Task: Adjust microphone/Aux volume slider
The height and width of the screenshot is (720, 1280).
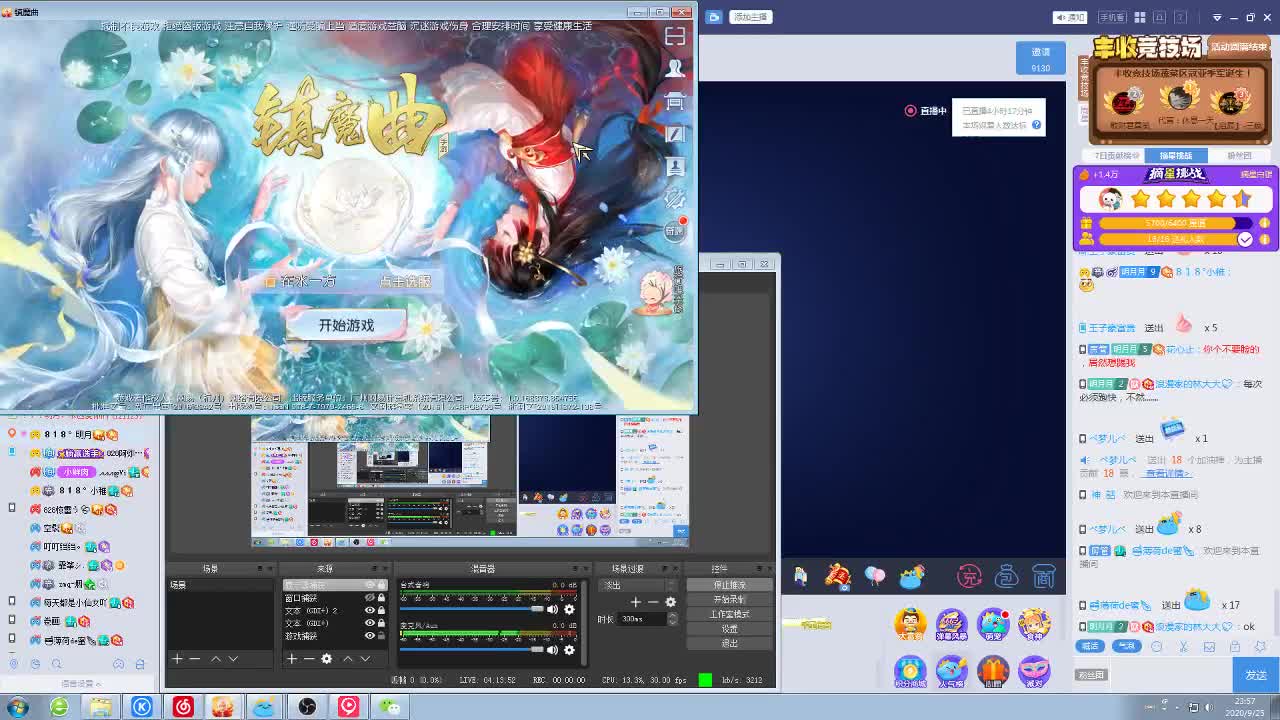Action: pos(472,650)
